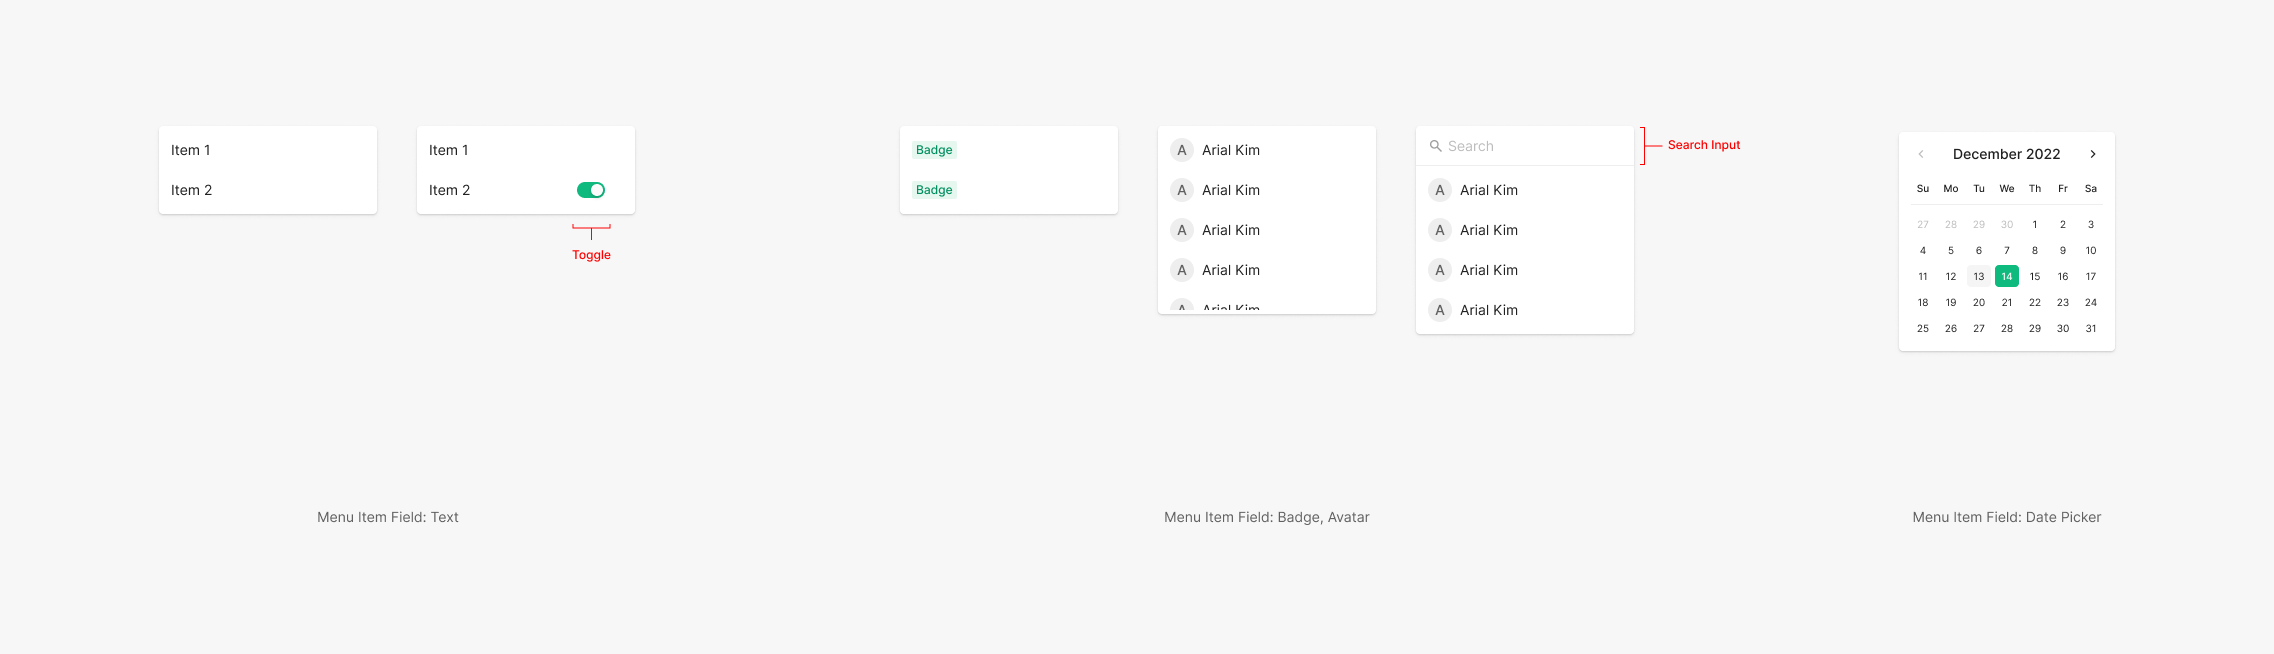Screen dimensions: 2274x654
Task: Click the last avatar in the search menu
Action: (x=1440, y=310)
